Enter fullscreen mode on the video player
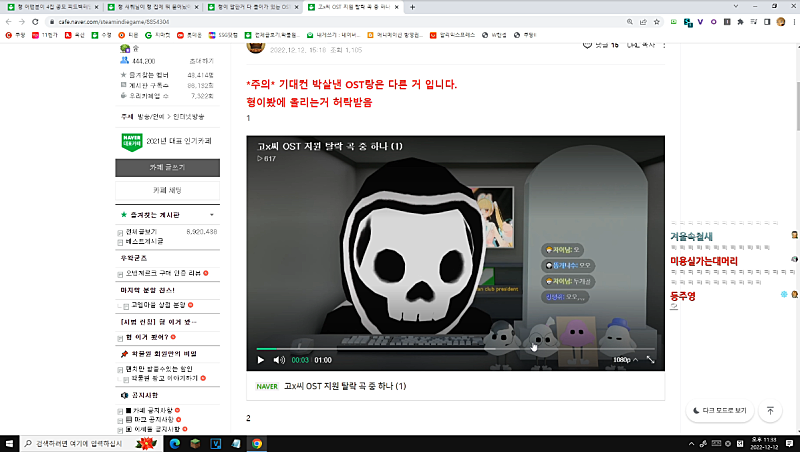The image size is (800, 452). (x=651, y=360)
